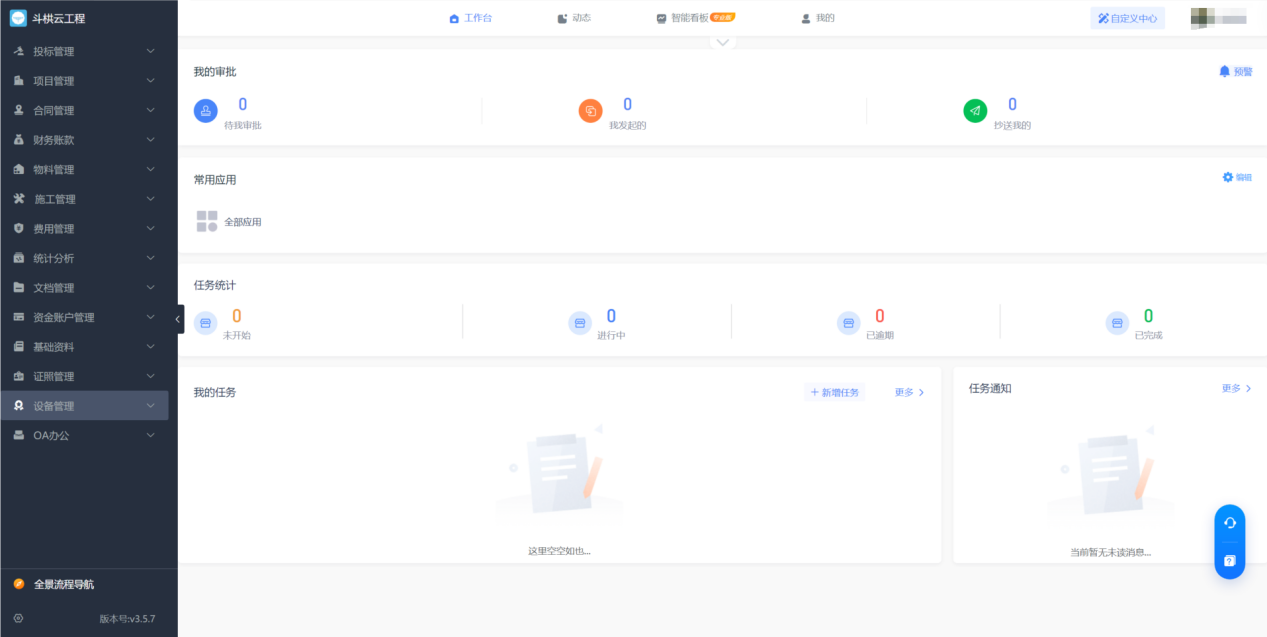
Task: Expand the 财务账款 sidebar menu
Action: 84,140
